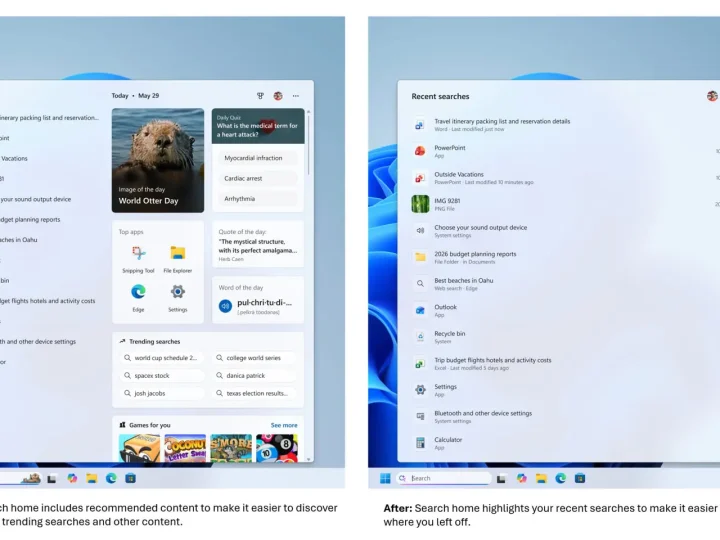Screen dimensions: 720x540
Task: Click See more in Games for you
Action: point(284,425)
